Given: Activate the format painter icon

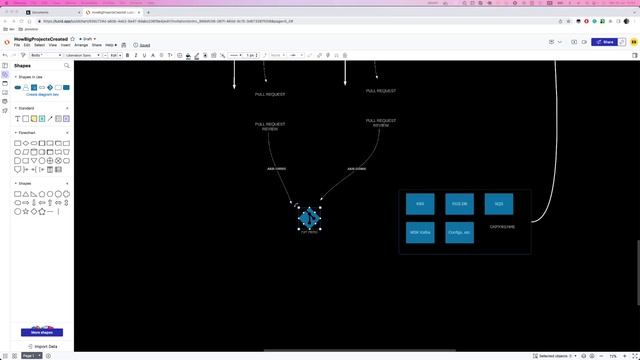Looking at the screenshot, I should [23, 55].
